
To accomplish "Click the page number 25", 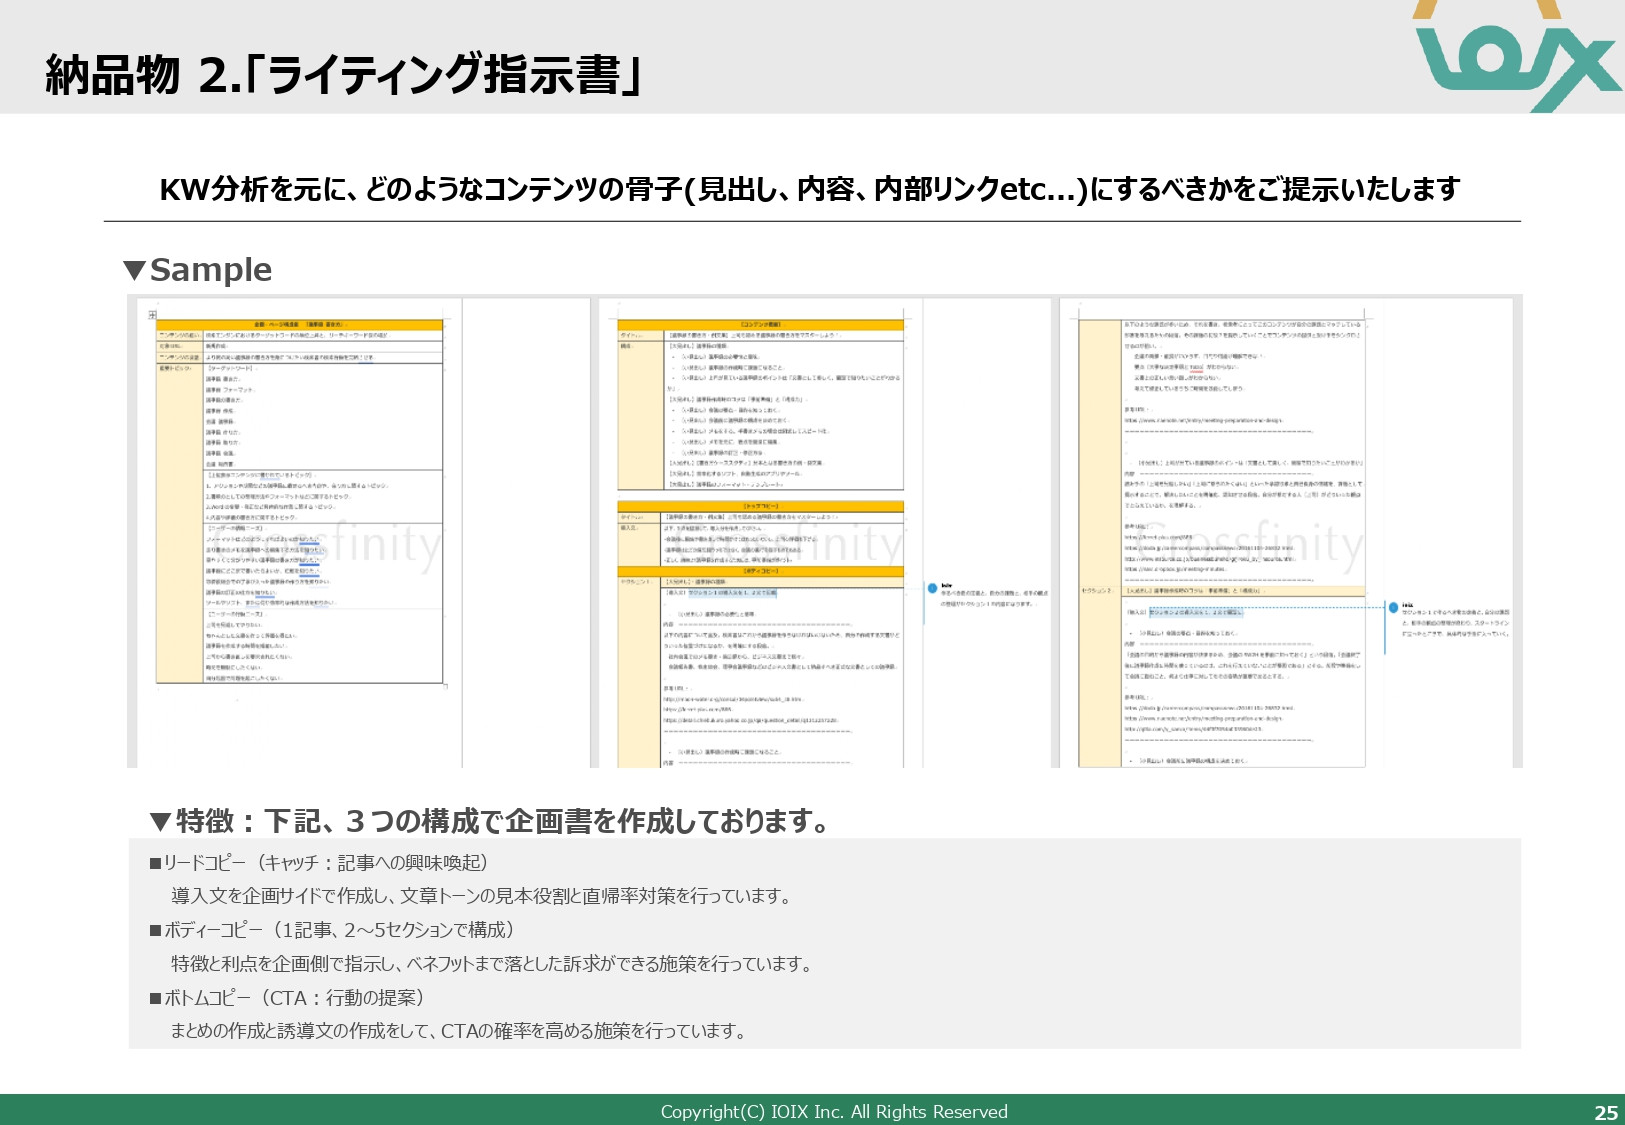I will tap(1604, 1111).
